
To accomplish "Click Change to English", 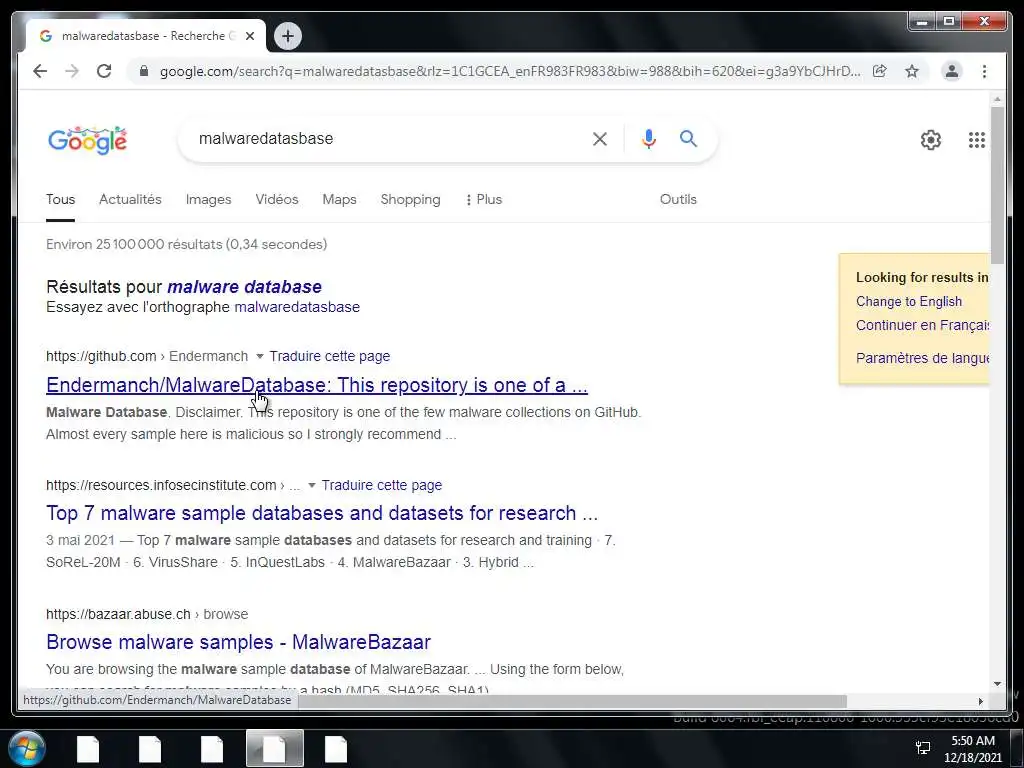I will pos(908,301).
